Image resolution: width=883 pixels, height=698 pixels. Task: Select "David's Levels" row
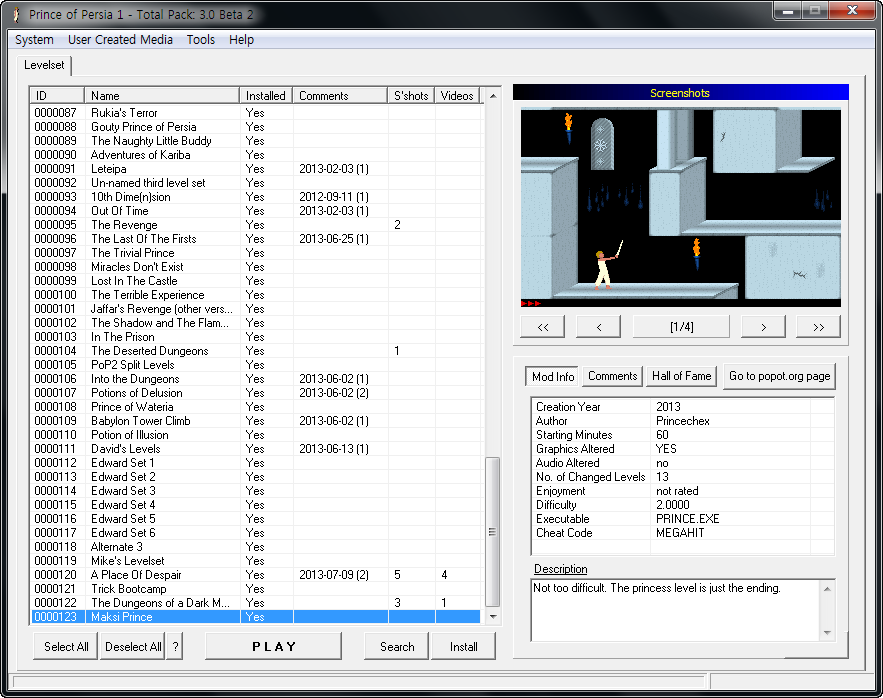pos(256,449)
